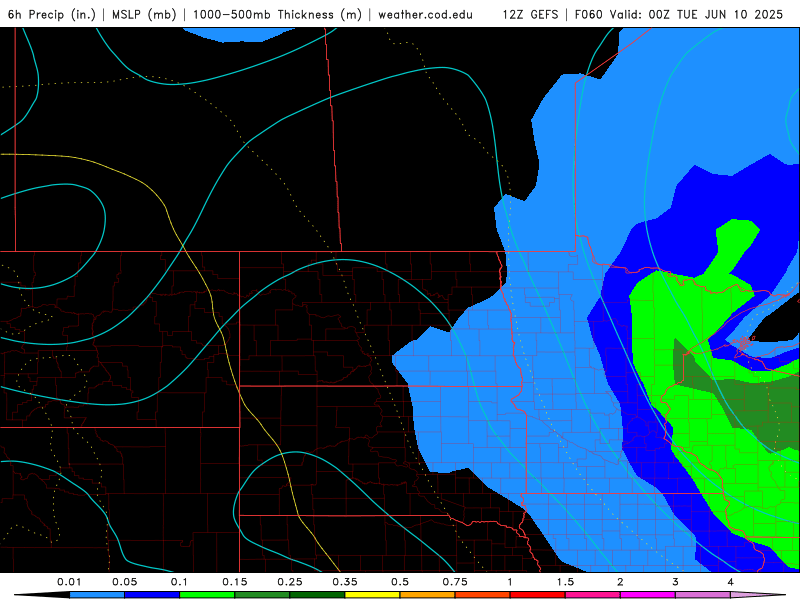Image resolution: width=800 pixels, height=600 pixels.
Task: Click the 1.5 legend value
Action: pos(565,582)
